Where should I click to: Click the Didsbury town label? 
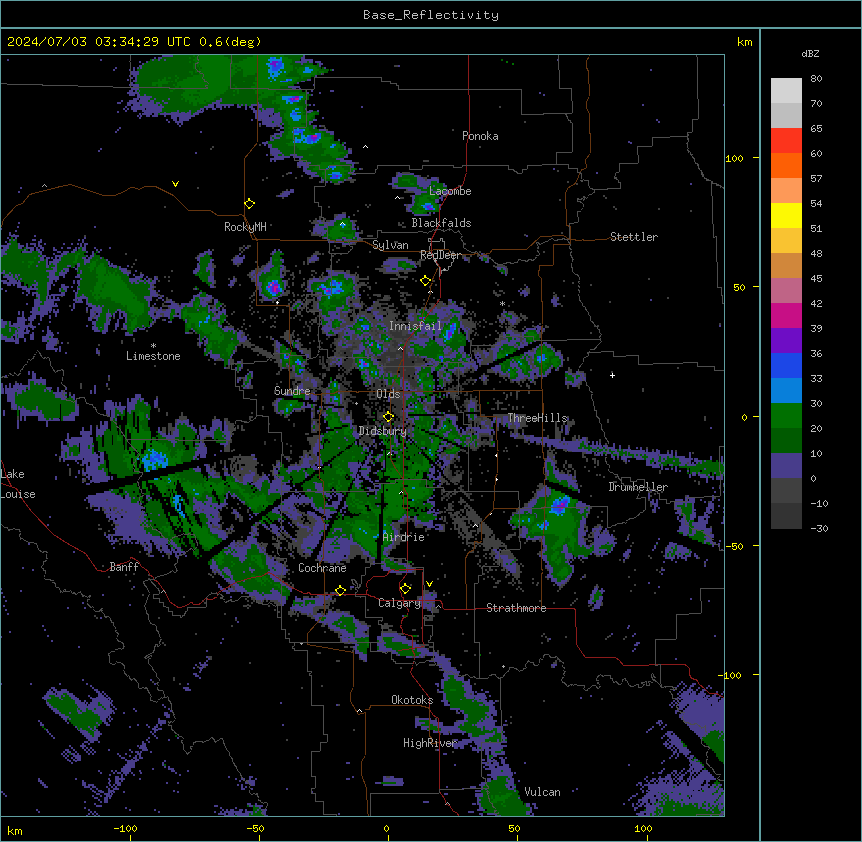click(x=383, y=431)
